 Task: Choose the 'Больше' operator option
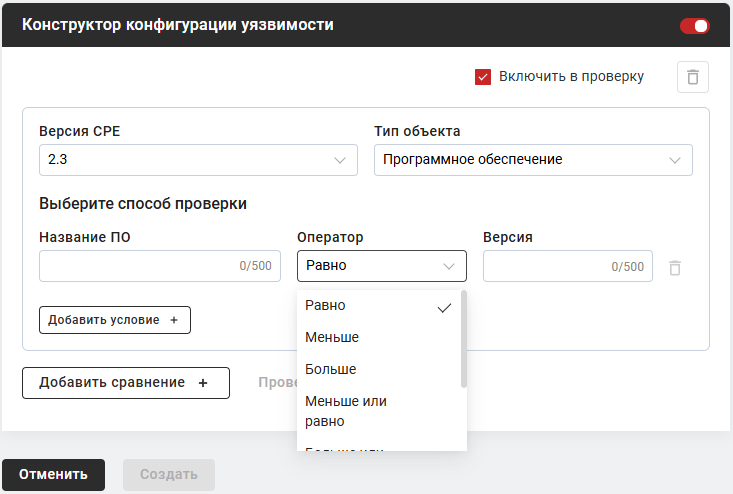coord(379,369)
